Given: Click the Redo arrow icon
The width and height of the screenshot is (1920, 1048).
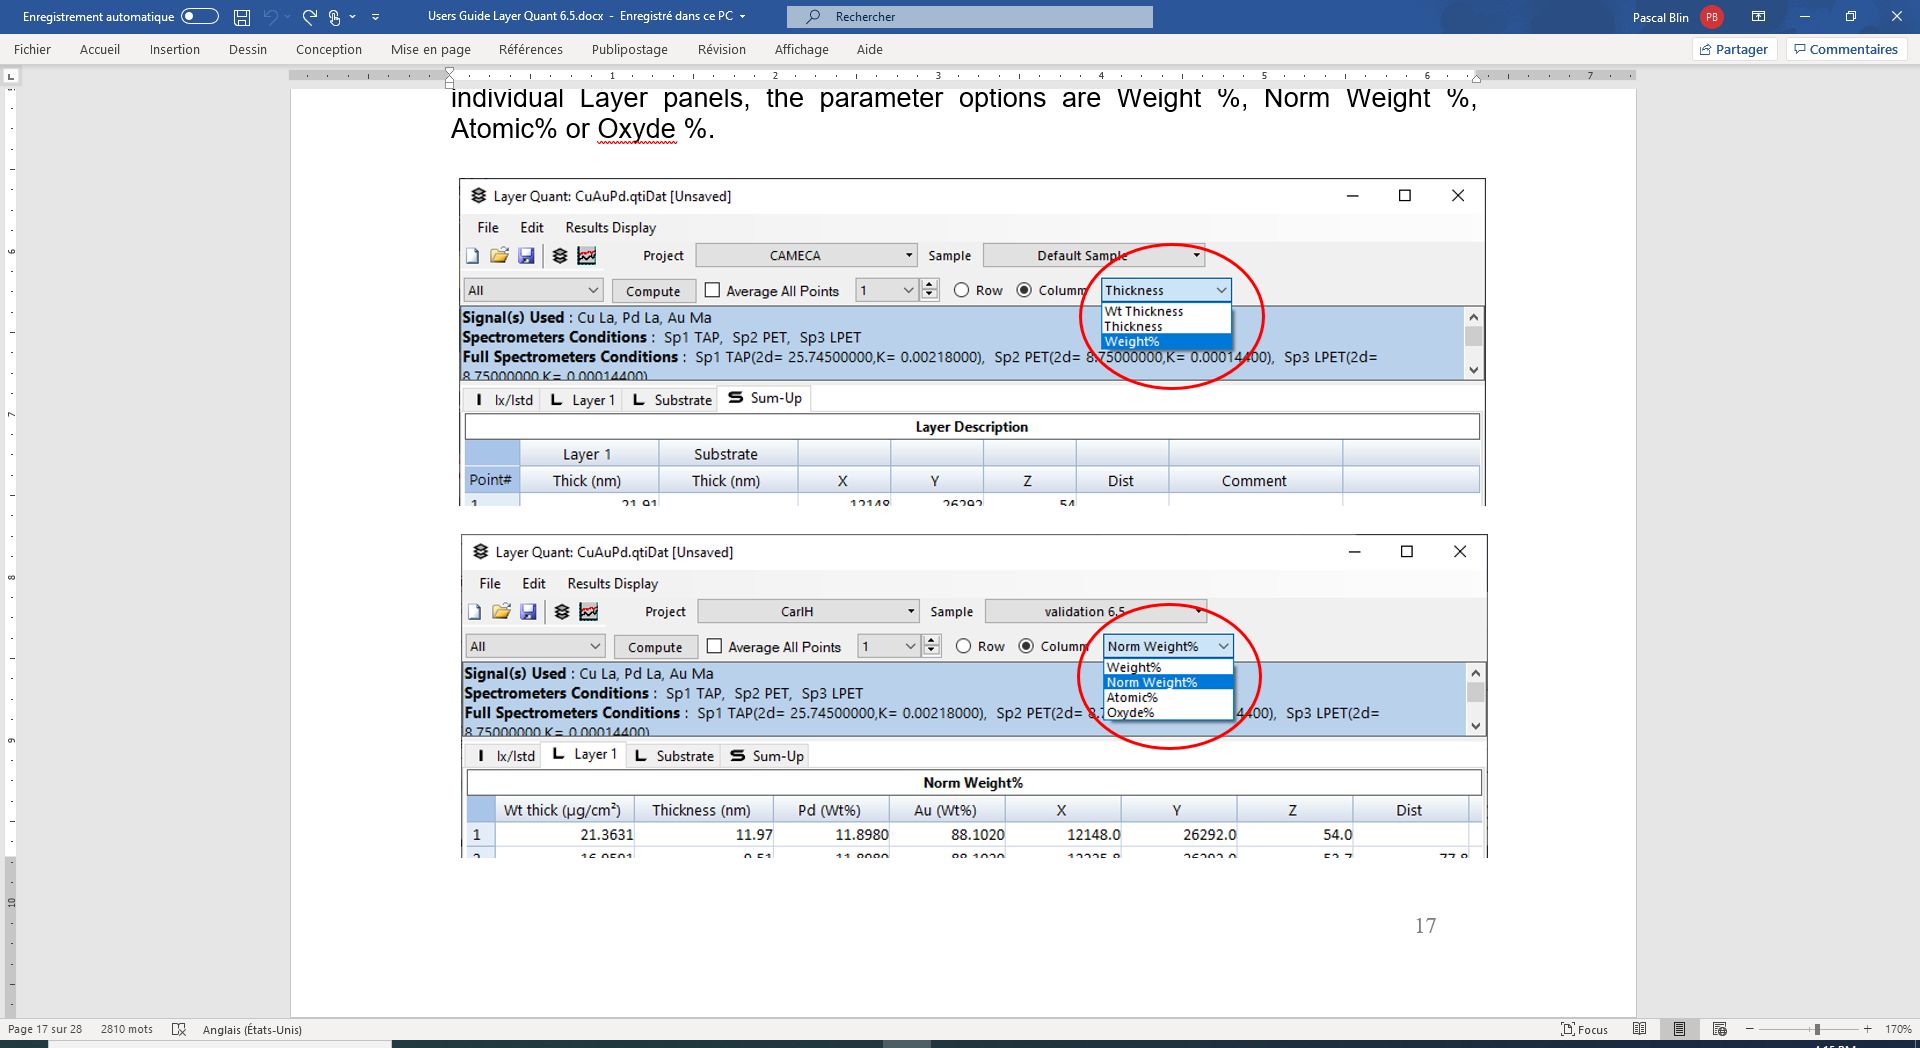Looking at the screenshot, I should click(309, 17).
